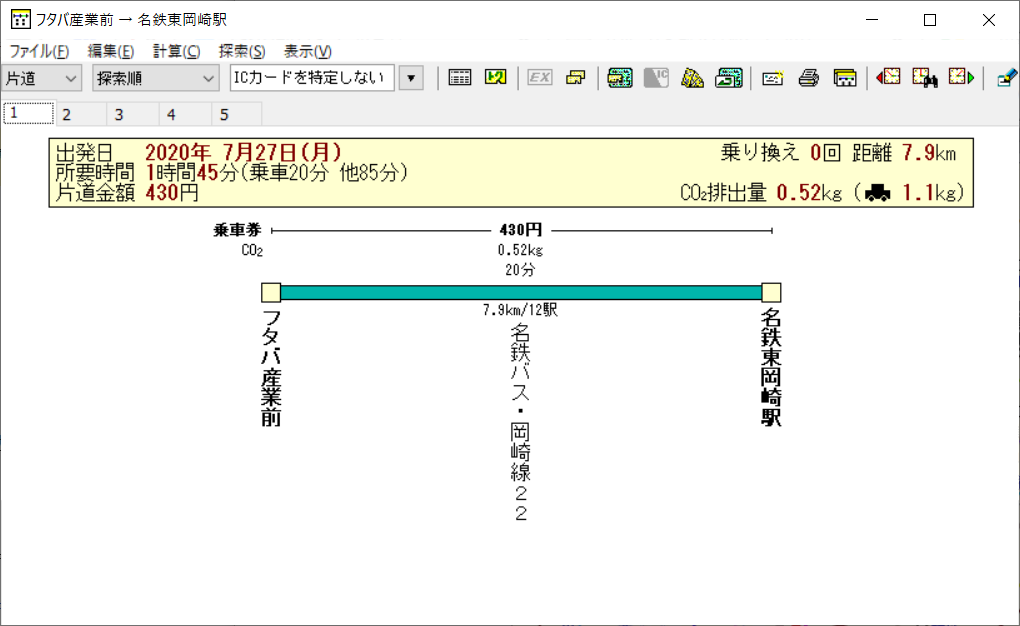Click the green pass with arrow icon

coord(729,78)
